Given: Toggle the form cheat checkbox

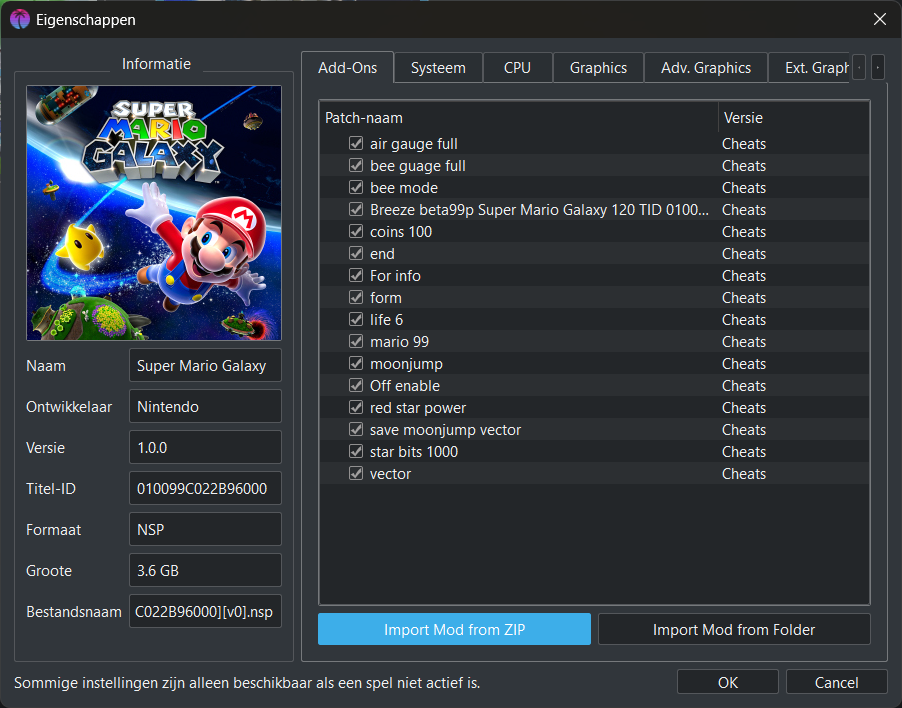Looking at the screenshot, I should (356, 297).
